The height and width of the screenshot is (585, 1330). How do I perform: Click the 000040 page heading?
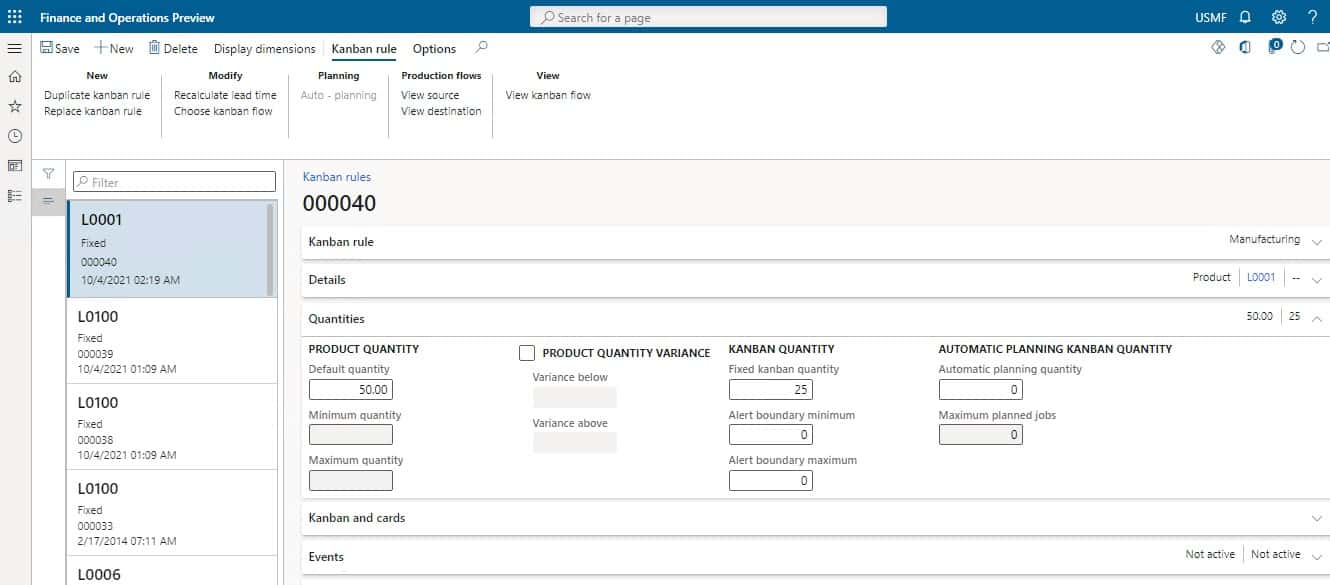pos(339,204)
